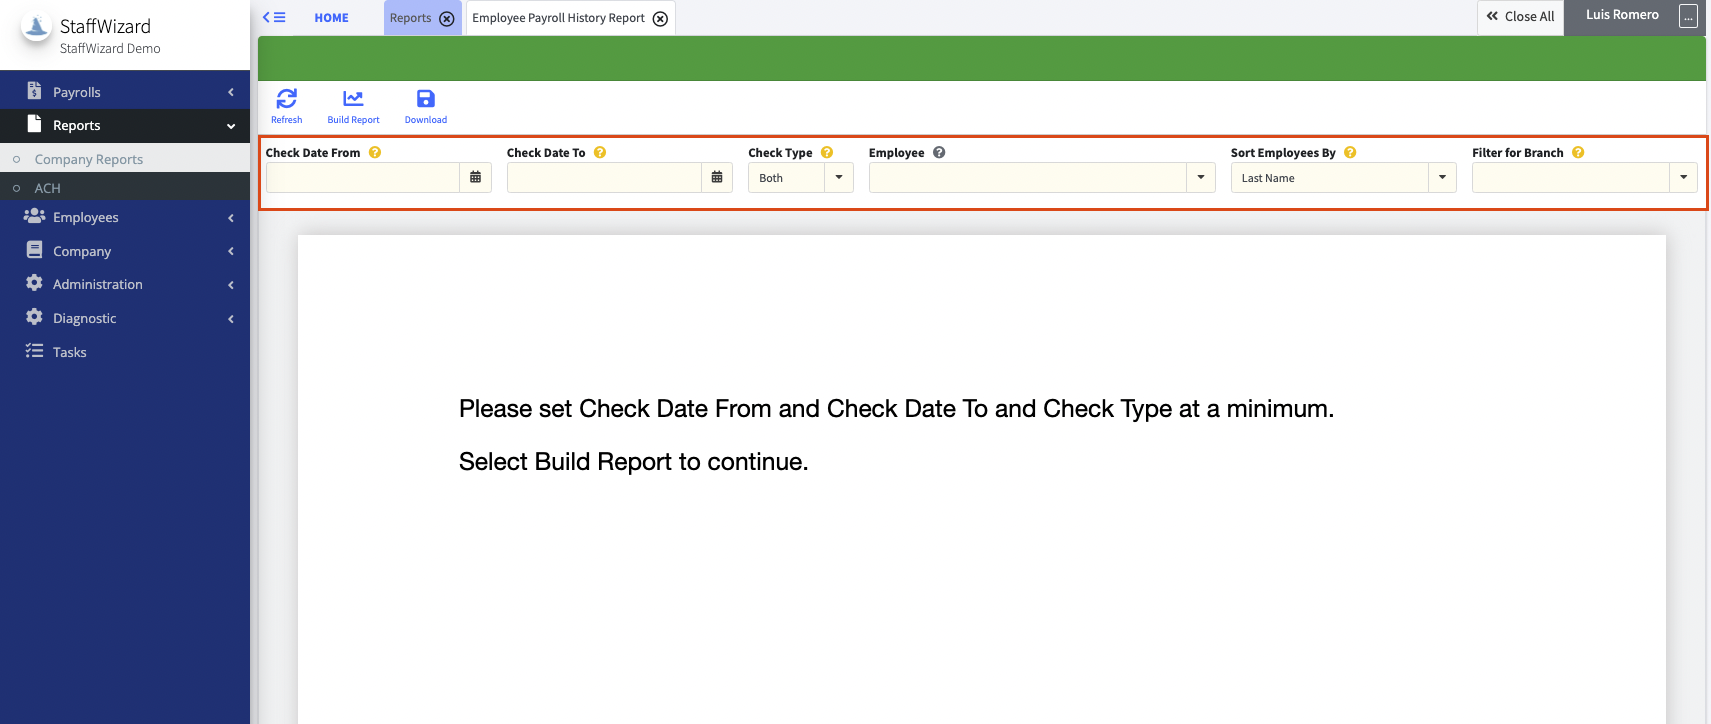Open the Check Date To calendar picker

click(x=717, y=178)
